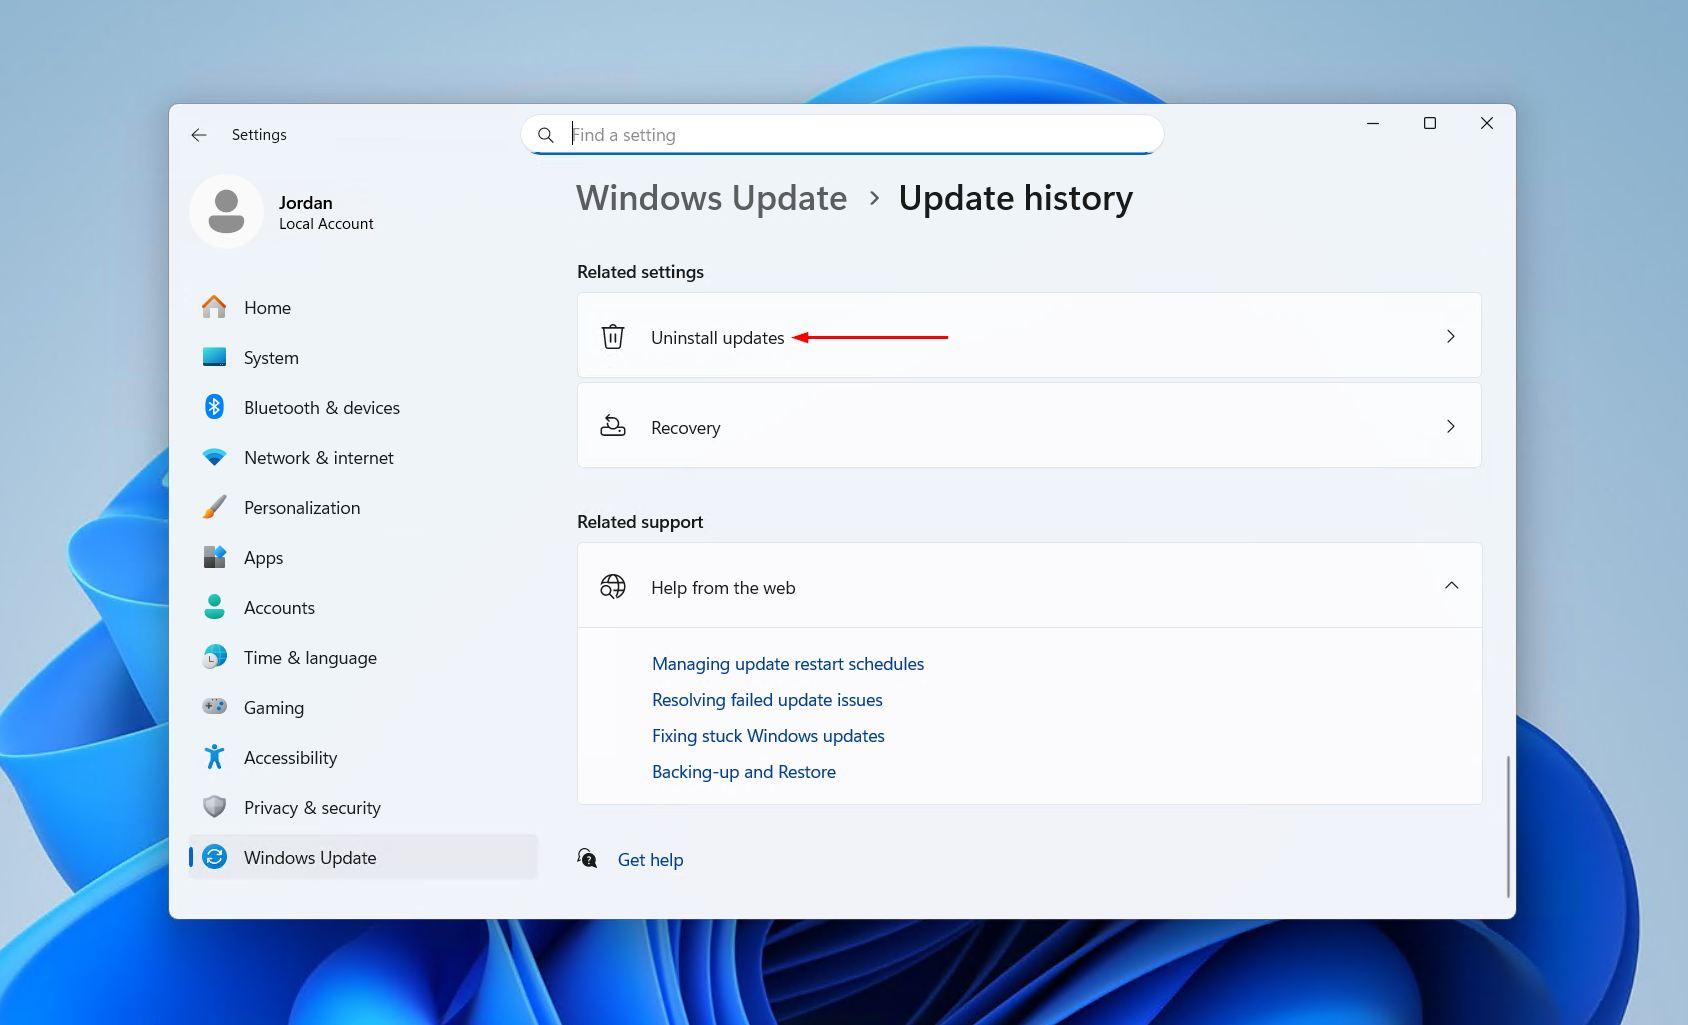The width and height of the screenshot is (1688, 1025).
Task: Click the Network Wi-Fi icon
Action: 214,457
